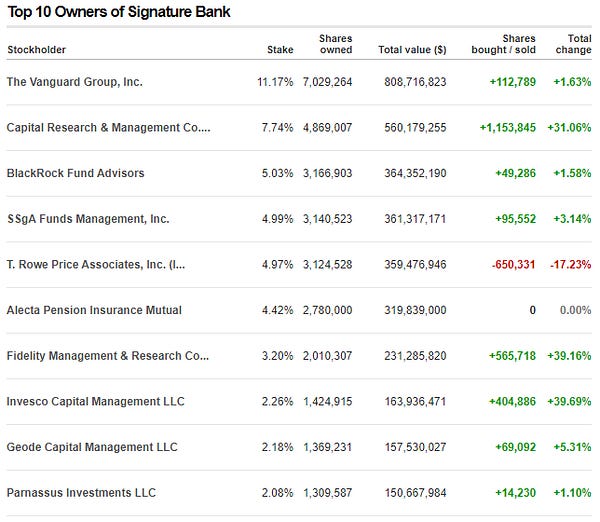The height and width of the screenshot is (522, 600).
Task: Open Geode Capital Management LLC stockholder
Action: click(92, 447)
